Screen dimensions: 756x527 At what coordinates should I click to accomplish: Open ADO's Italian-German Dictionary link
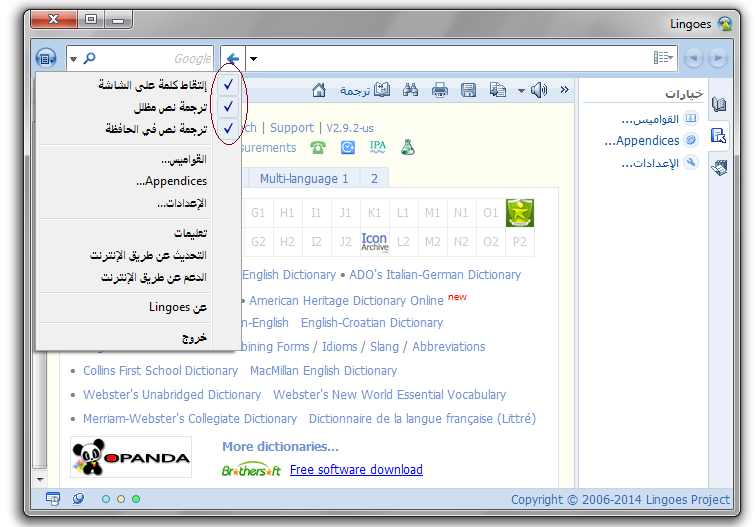(x=435, y=274)
